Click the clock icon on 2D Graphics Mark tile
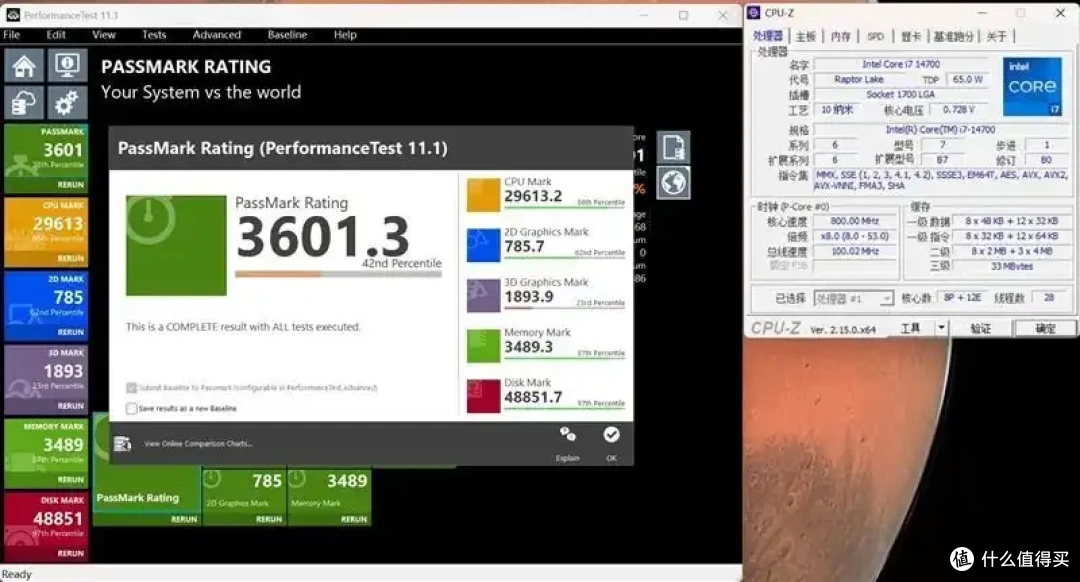Viewport: 1080px width, 582px height. (212, 479)
